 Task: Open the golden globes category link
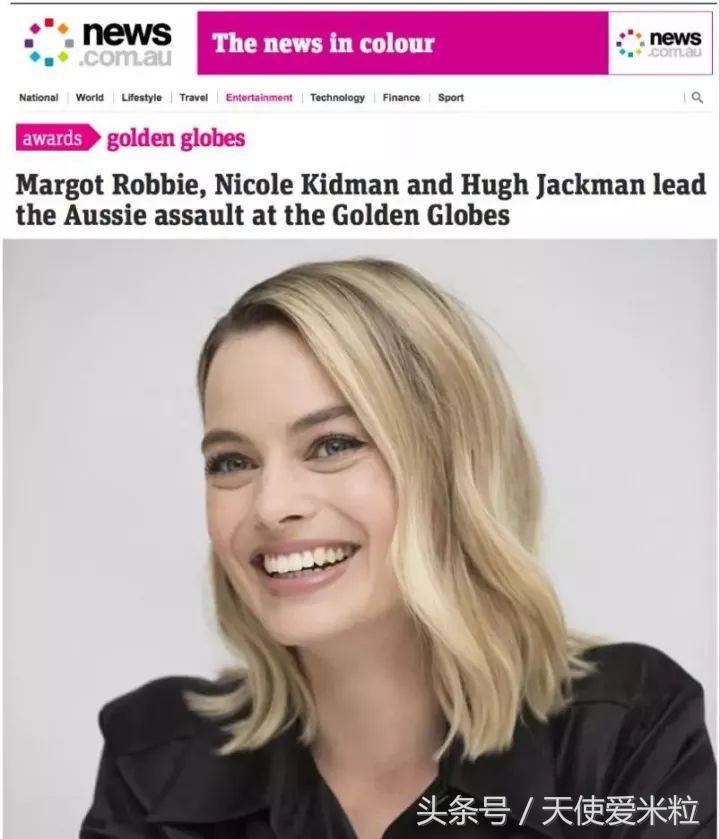tap(176, 139)
